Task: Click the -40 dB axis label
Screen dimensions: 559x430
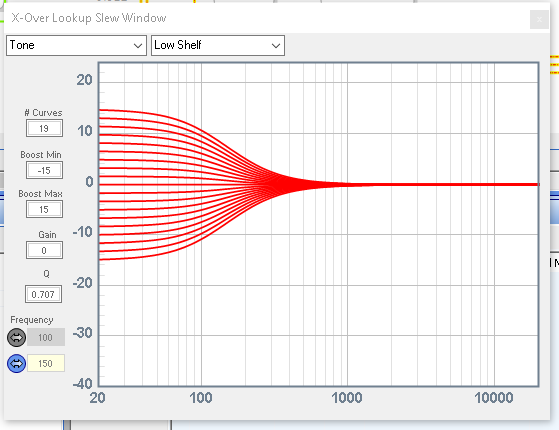Action: [x=83, y=384]
